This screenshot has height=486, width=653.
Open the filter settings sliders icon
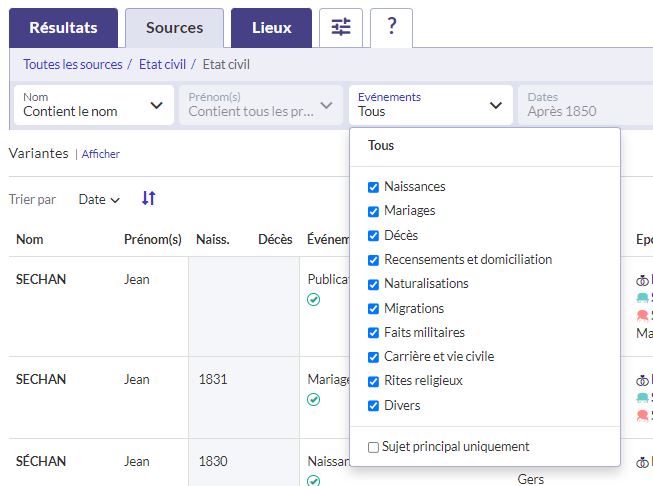[341, 28]
